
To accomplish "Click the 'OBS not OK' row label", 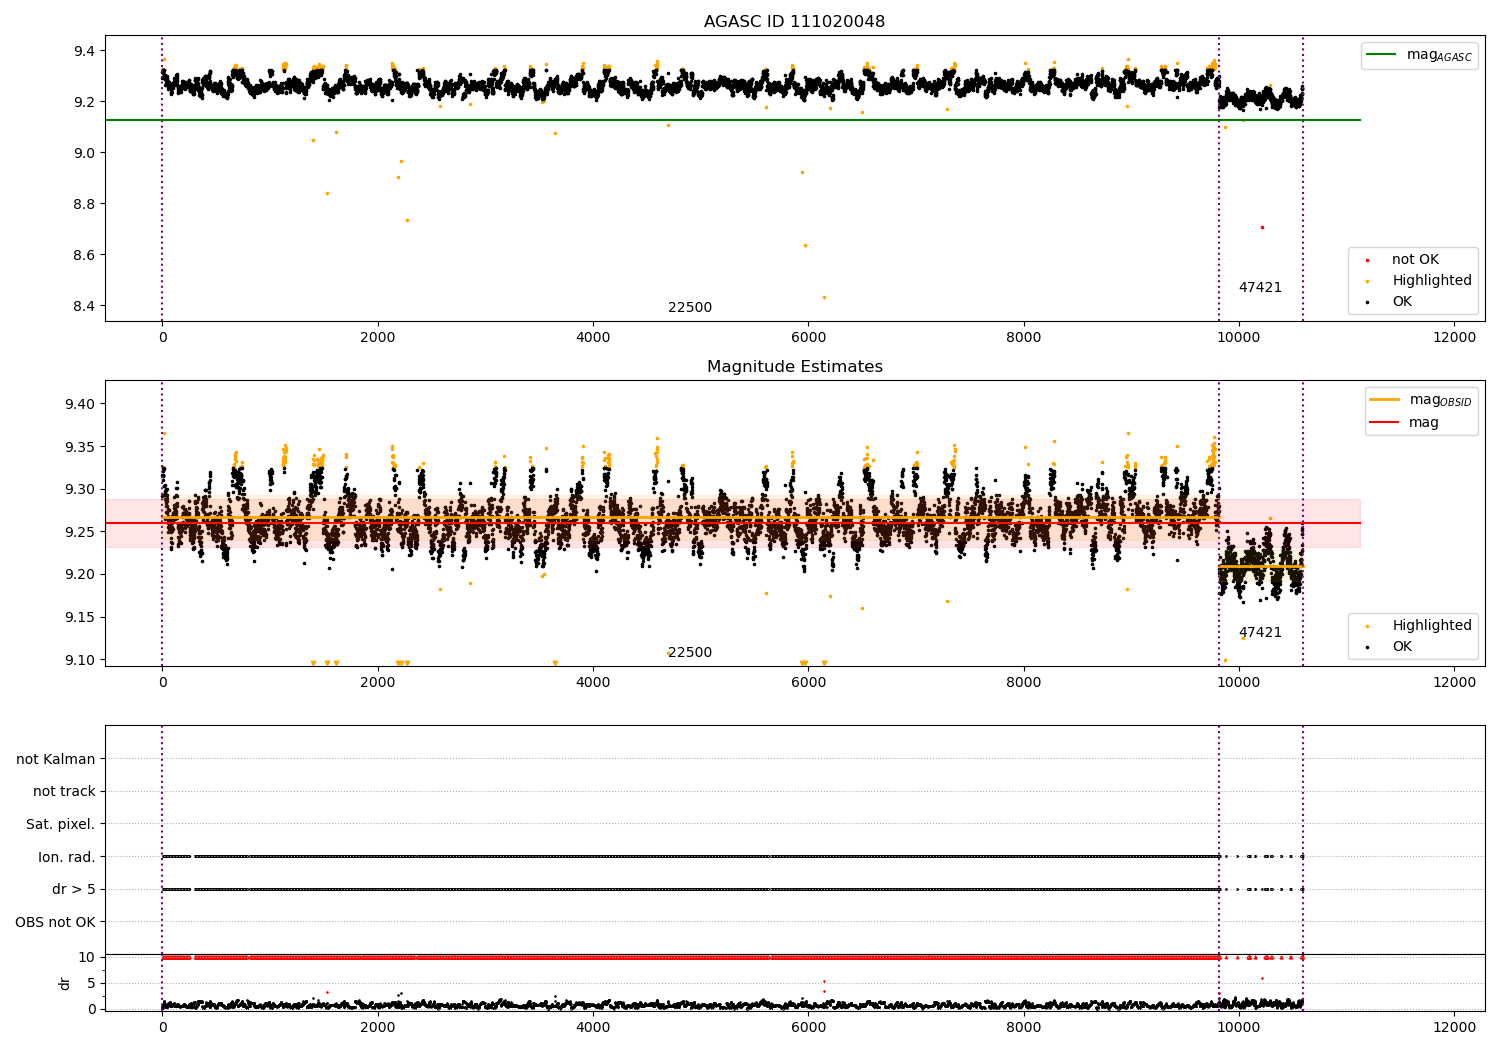I will tap(55, 922).
